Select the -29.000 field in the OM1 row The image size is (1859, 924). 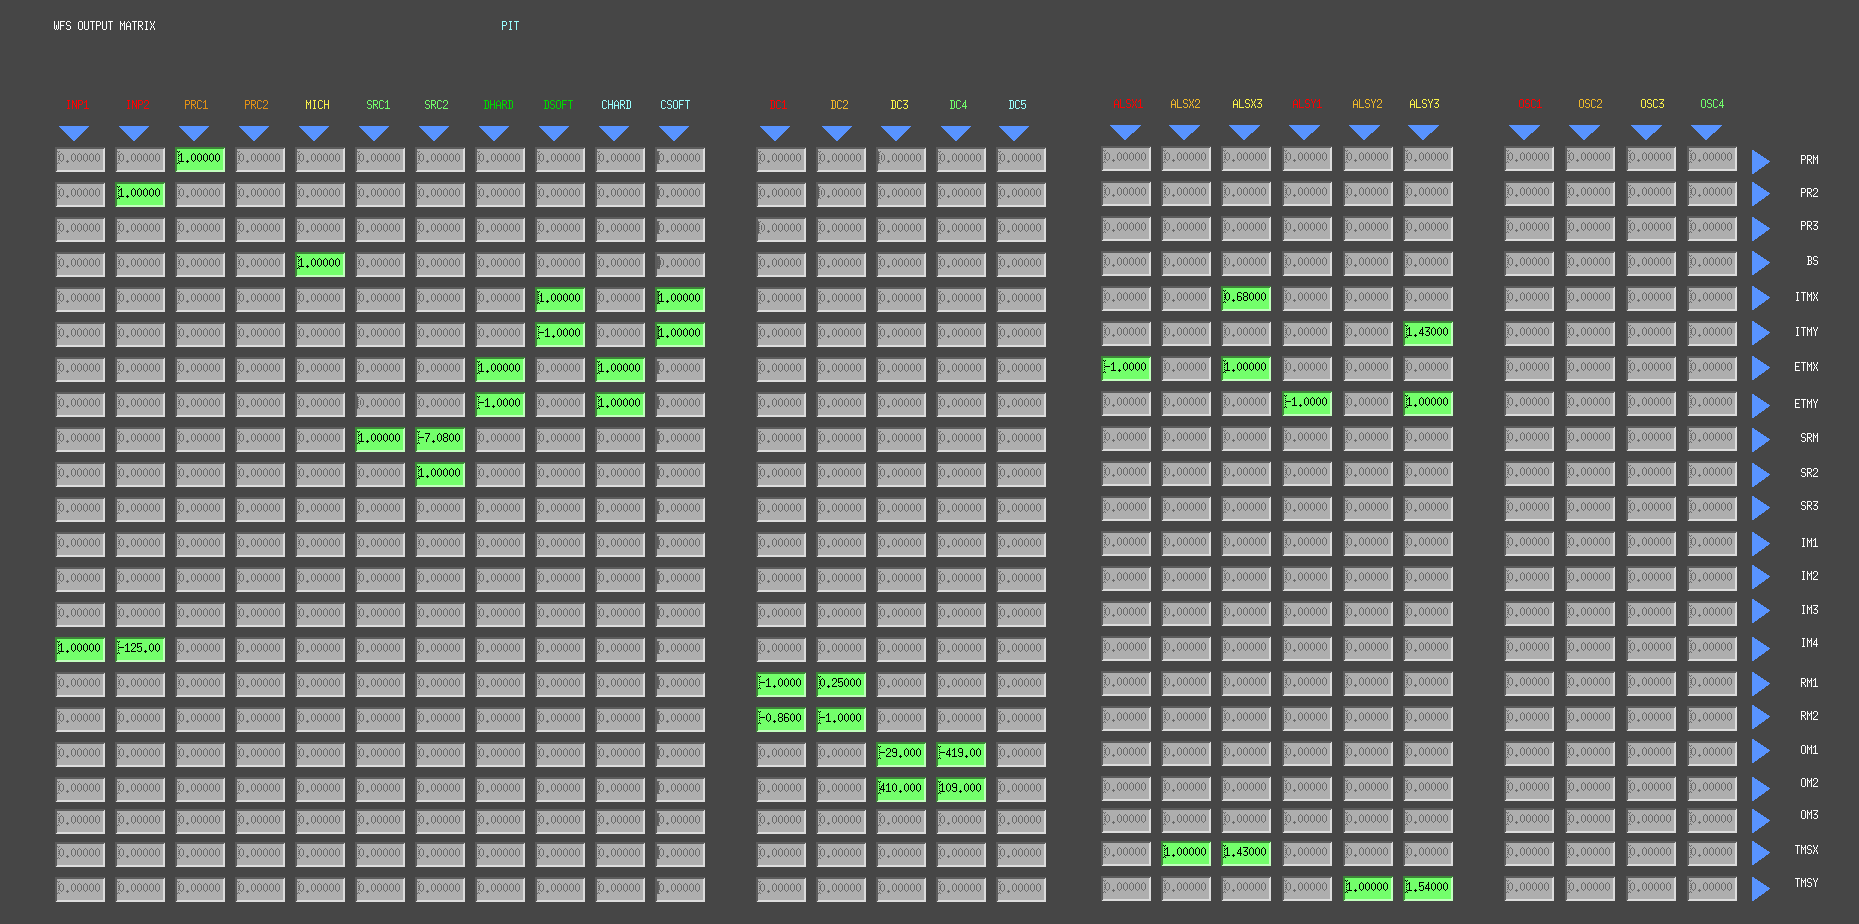point(901,754)
